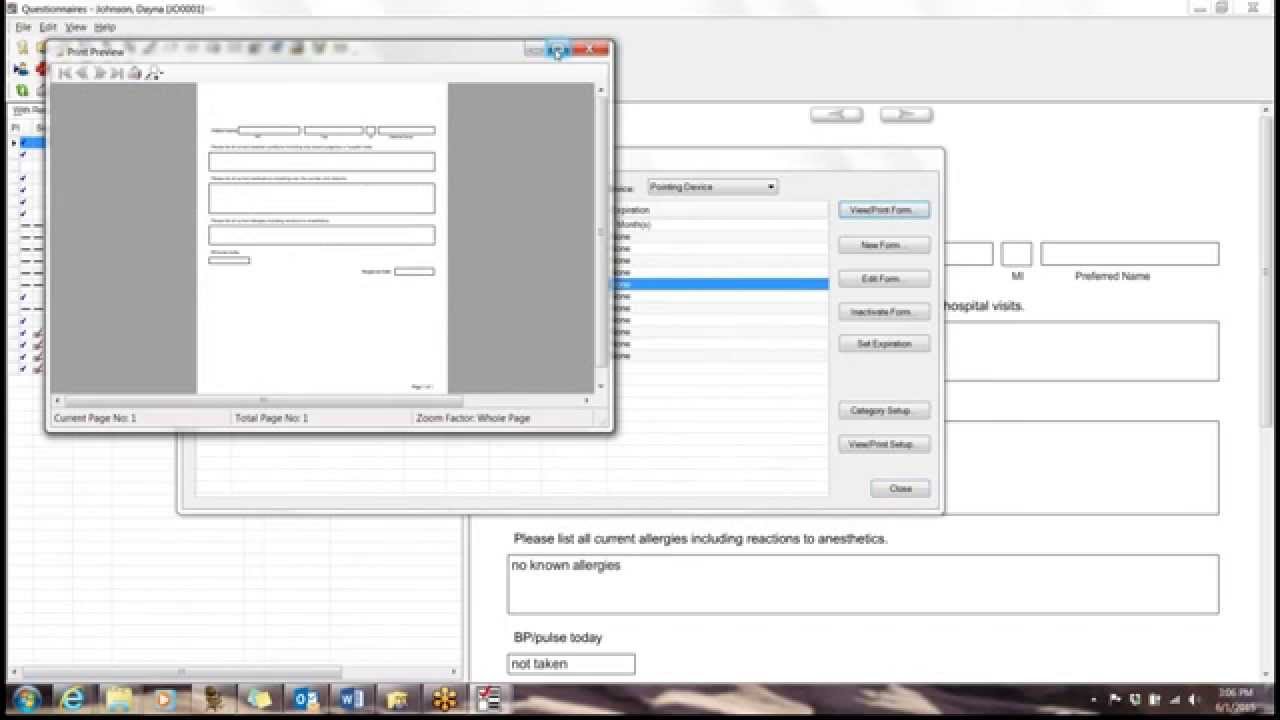Screen dimensions: 1280x720
Task: Click the MI input field
Action: pyautogui.click(x=1016, y=254)
